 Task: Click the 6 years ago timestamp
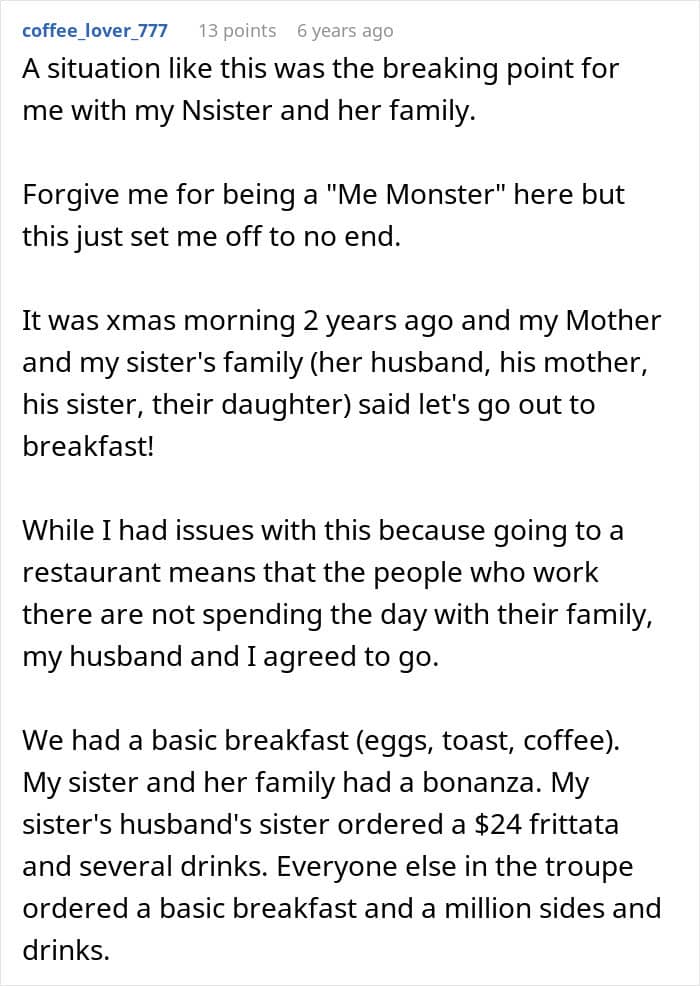pyautogui.click(x=345, y=30)
